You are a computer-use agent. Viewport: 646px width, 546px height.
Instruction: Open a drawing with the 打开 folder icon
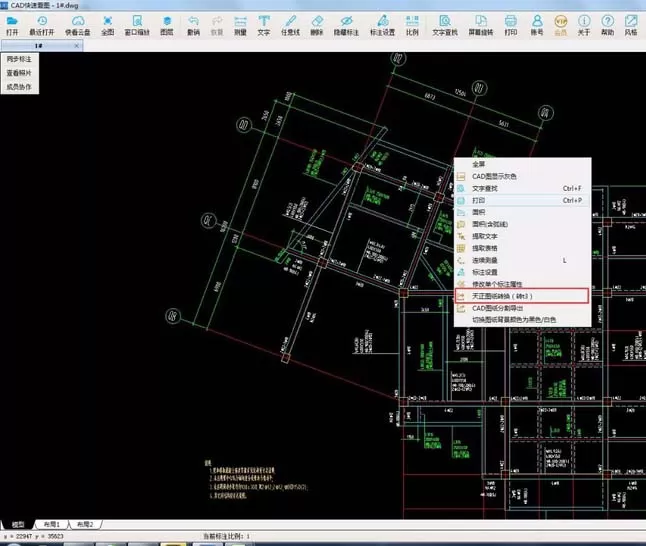[x=12, y=25]
